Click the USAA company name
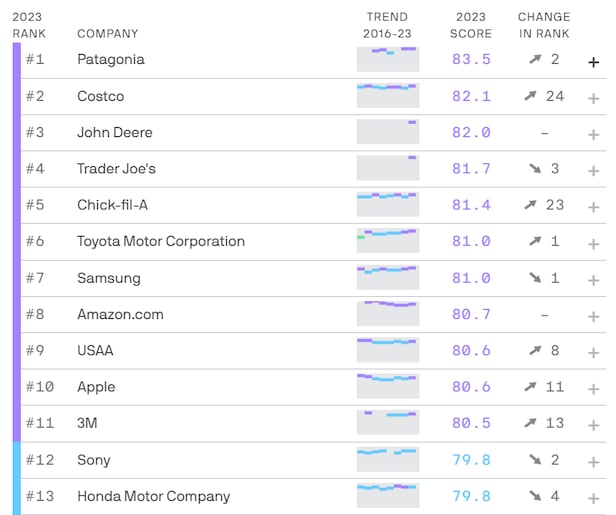 tap(96, 350)
